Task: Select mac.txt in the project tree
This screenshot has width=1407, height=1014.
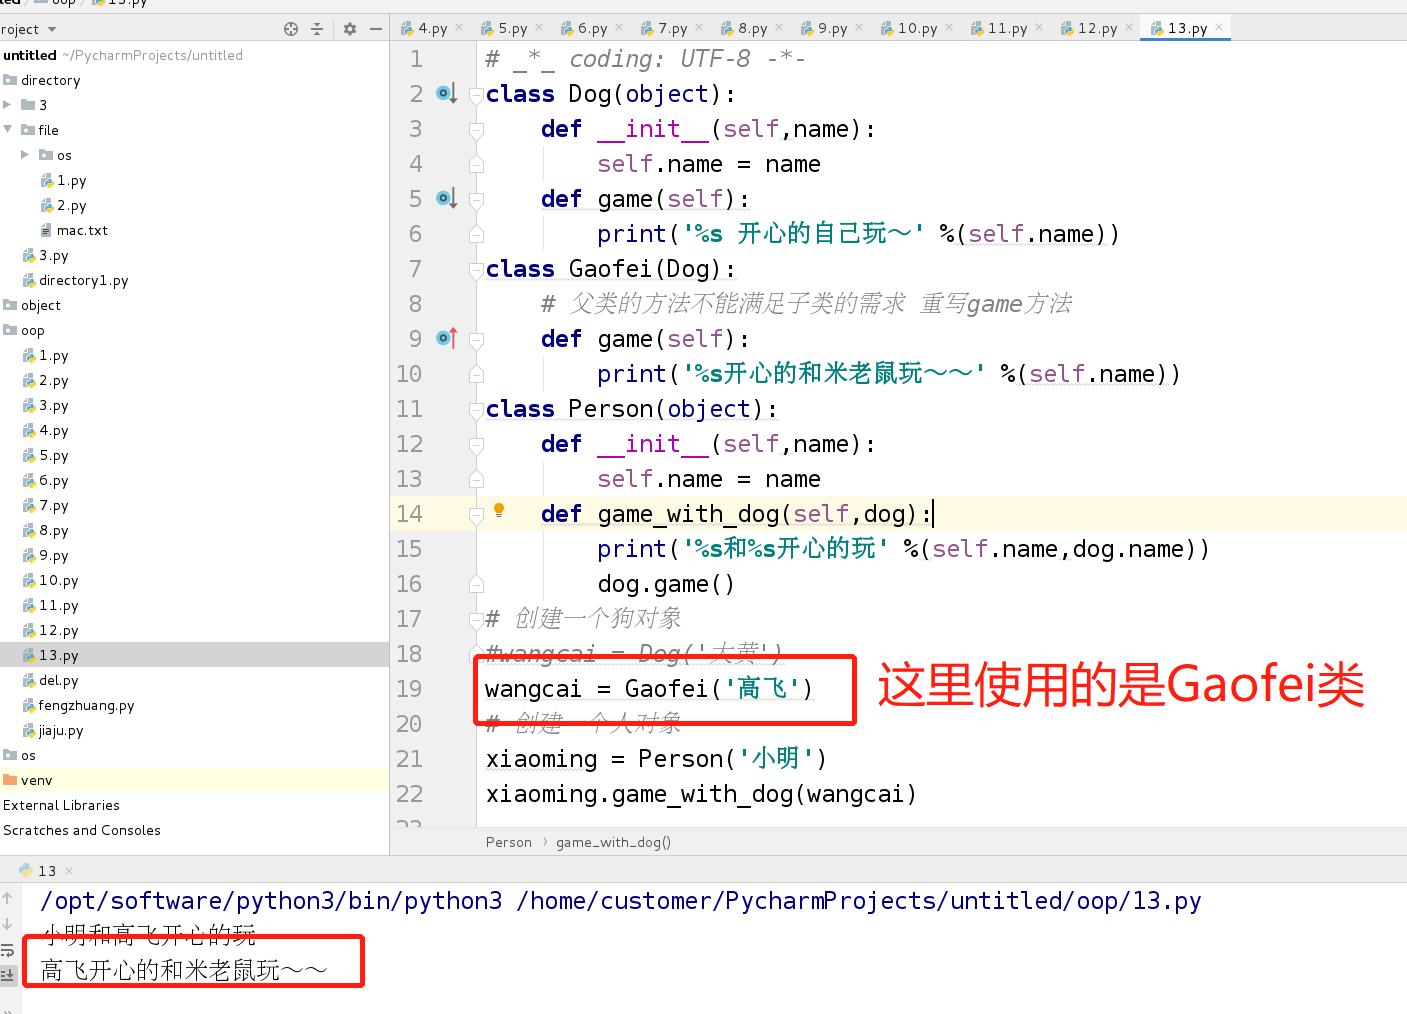Action: click(82, 230)
